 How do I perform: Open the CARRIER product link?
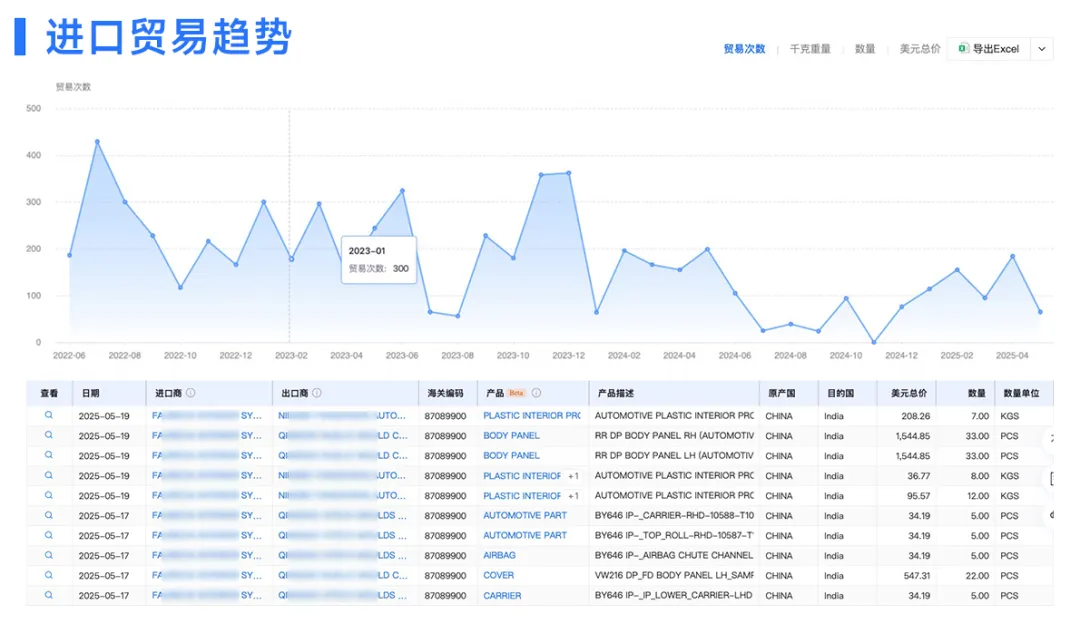tap(502, 595)
